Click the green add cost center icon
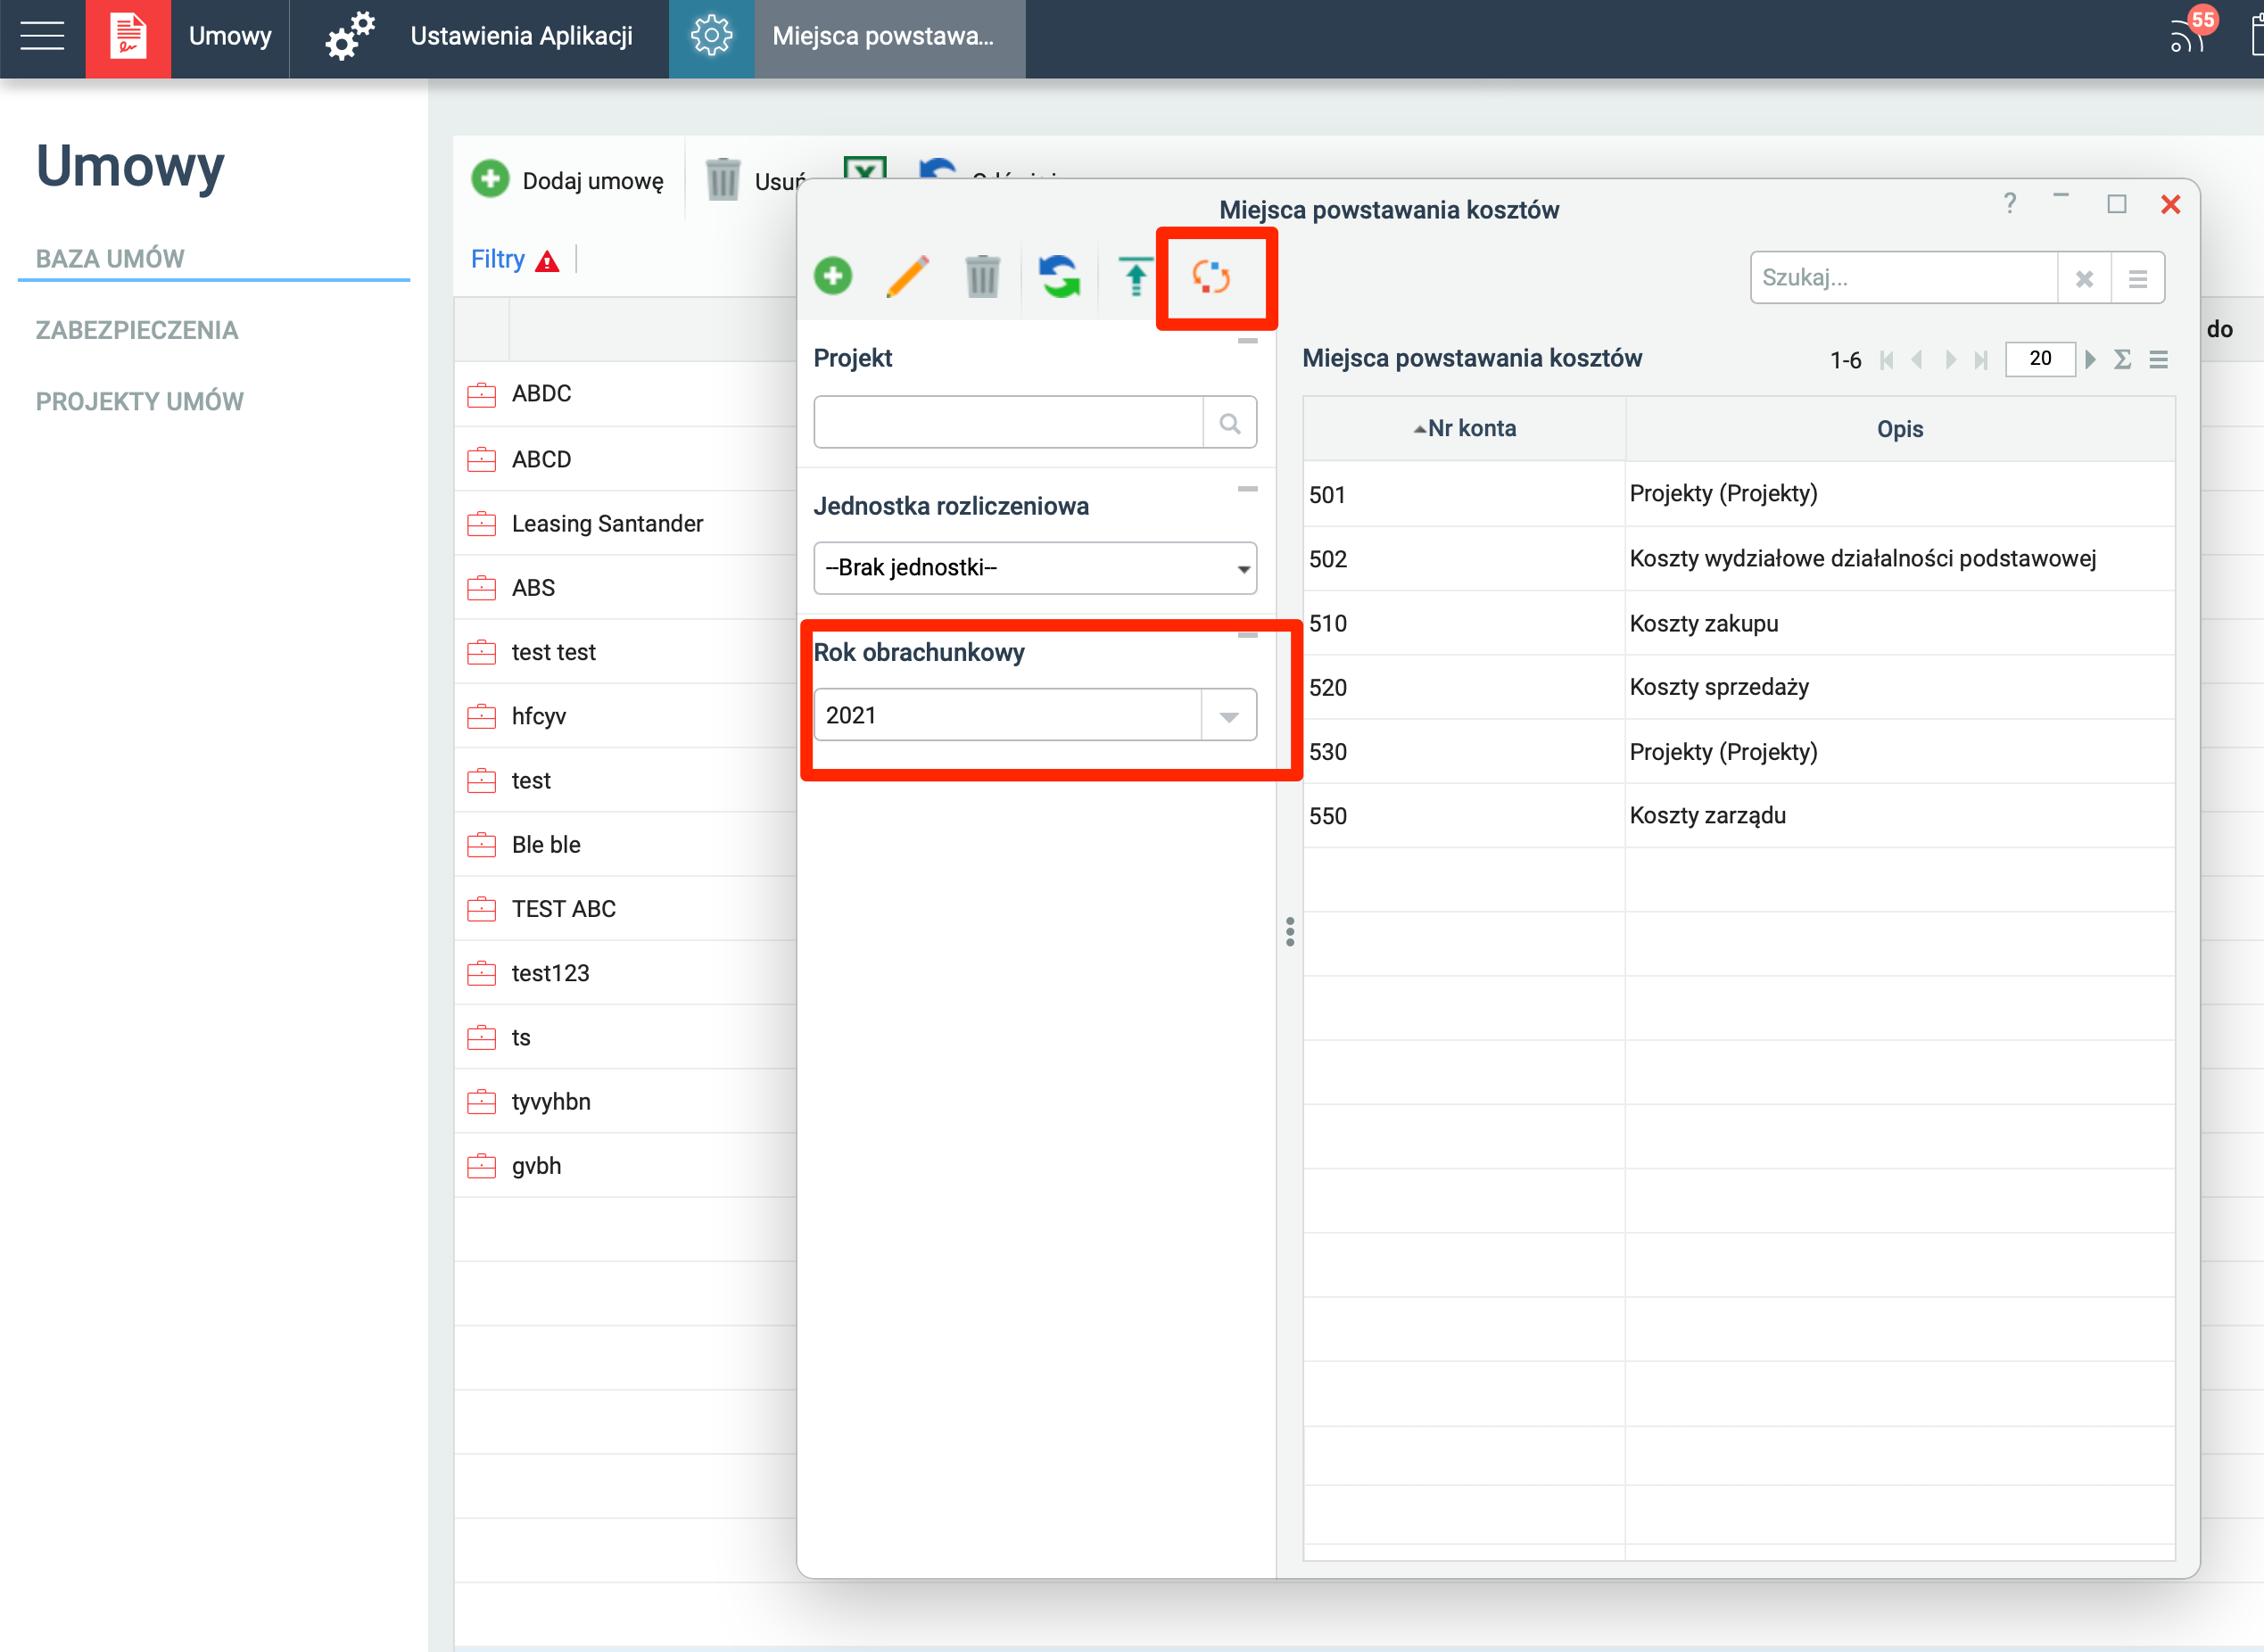This screenshot has height=1652, width=2264. 832,276
